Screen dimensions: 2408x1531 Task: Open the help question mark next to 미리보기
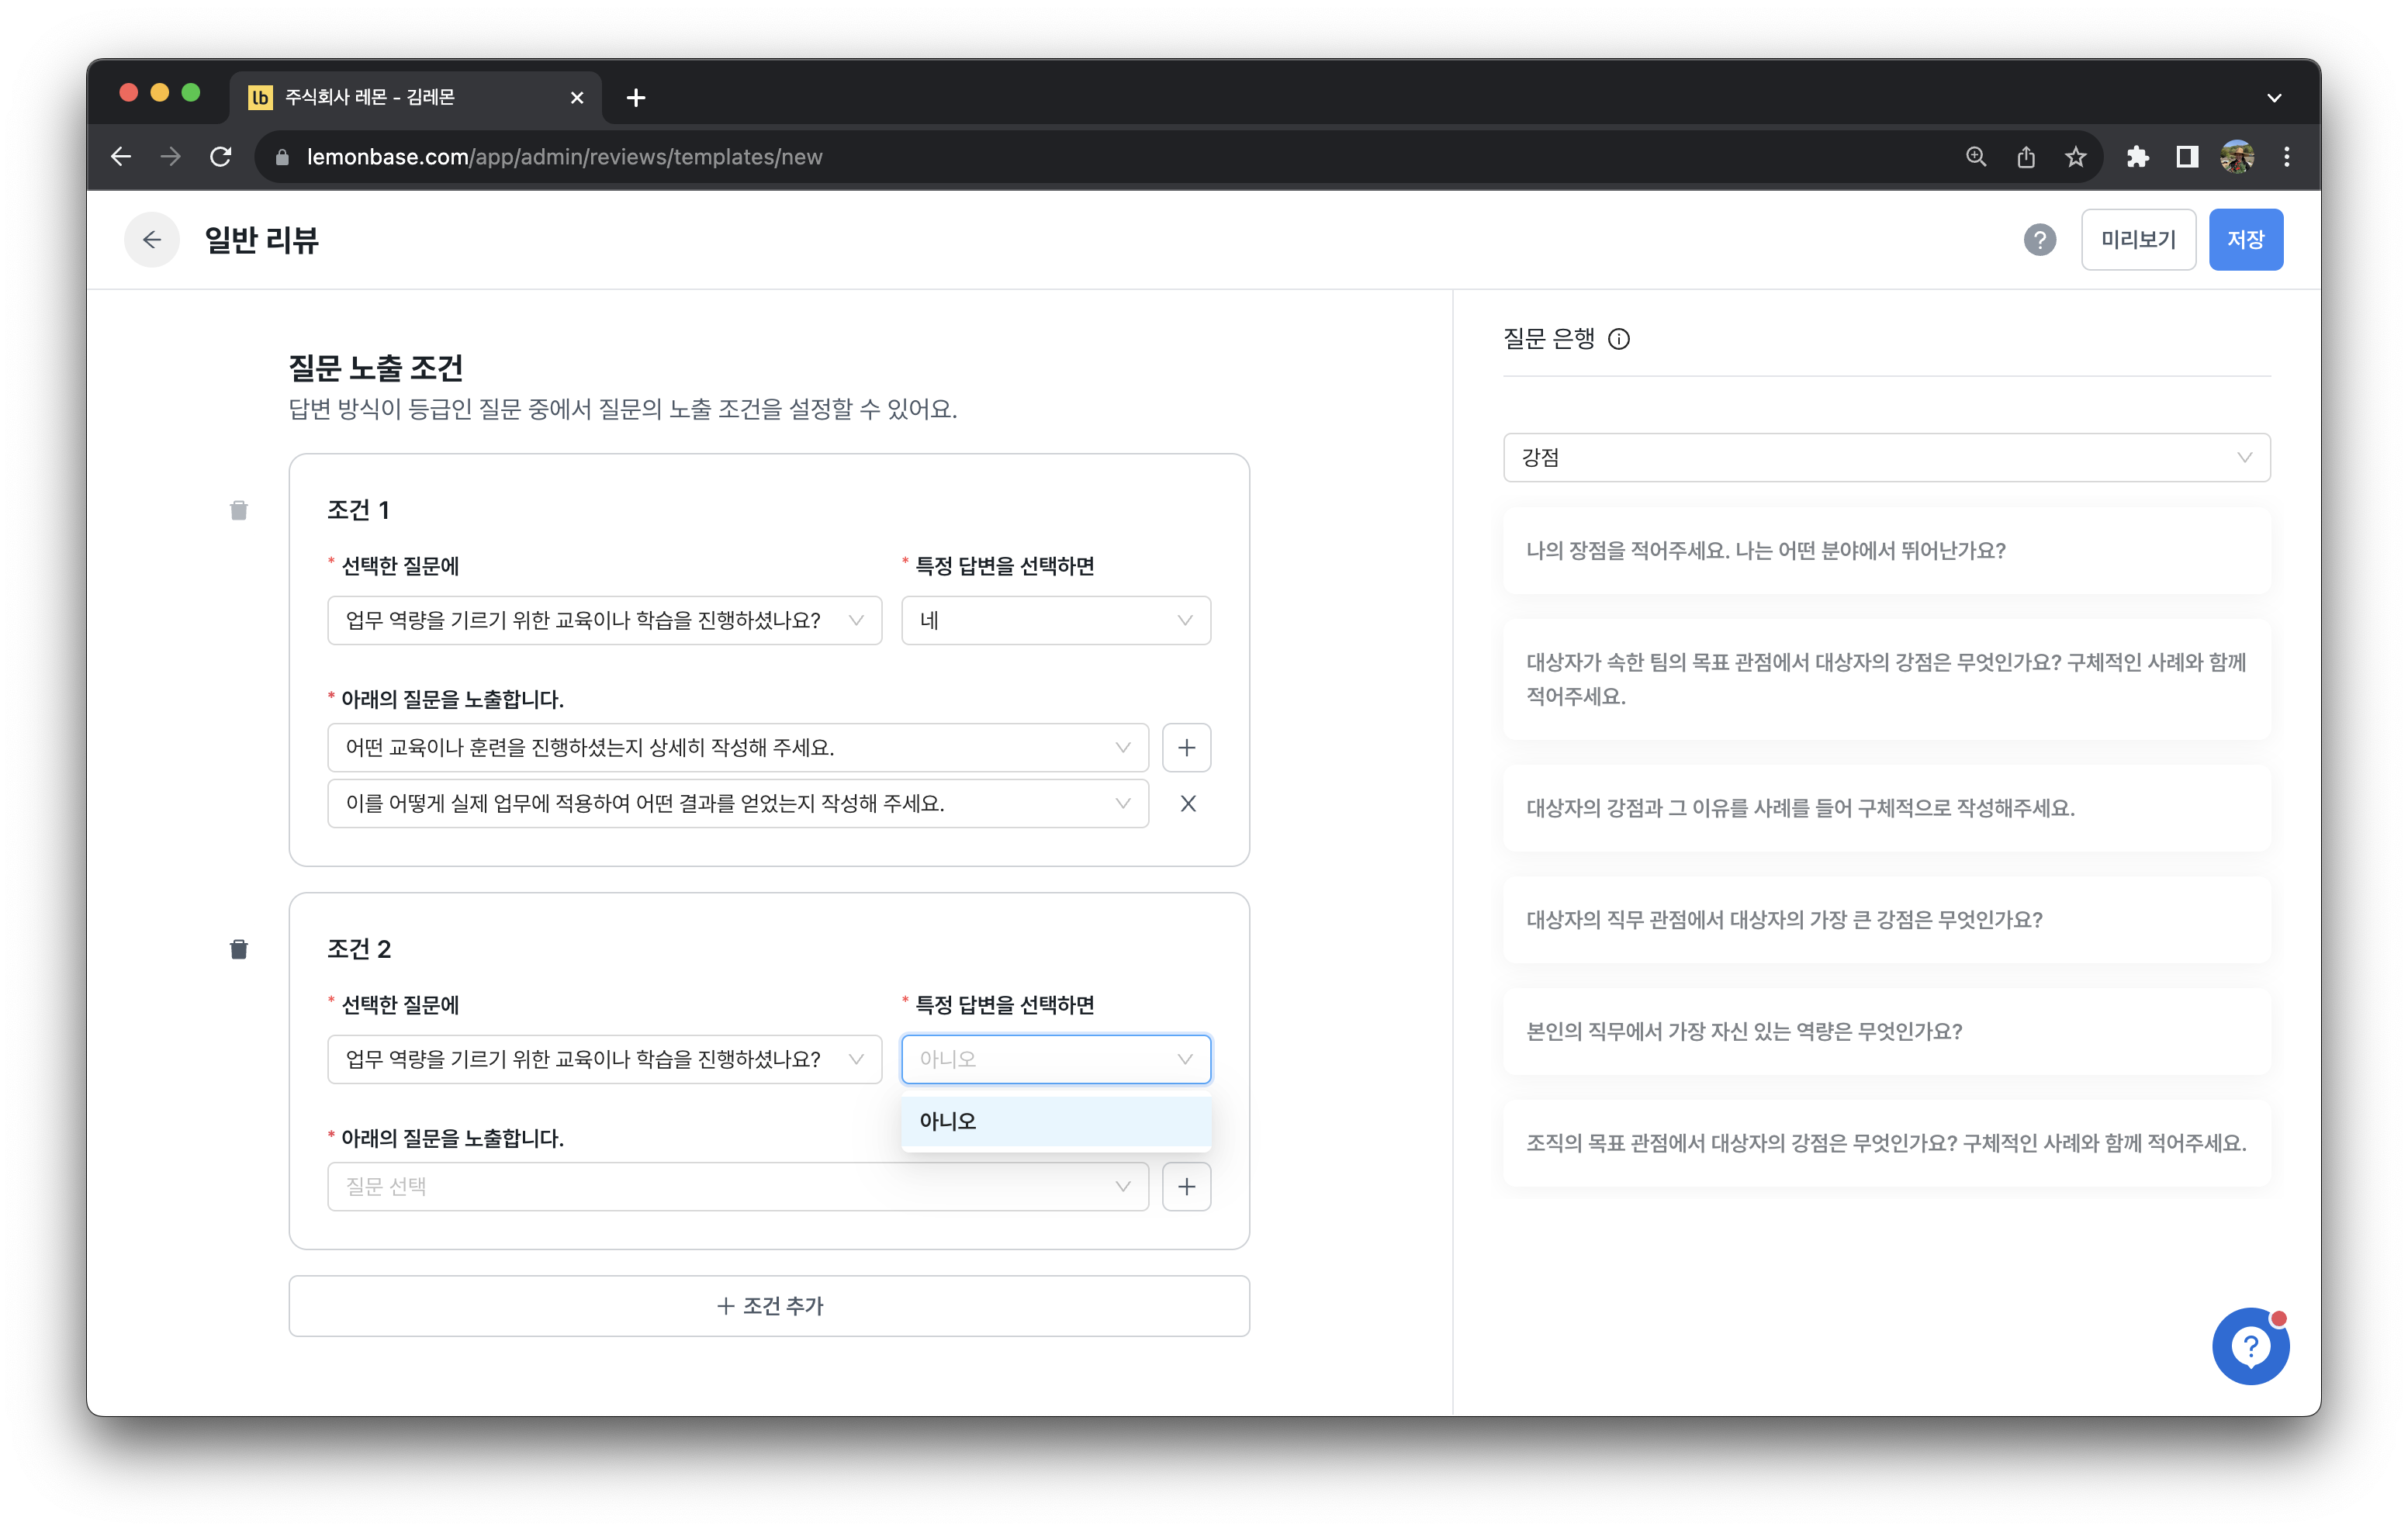[x=2040, y=240]
